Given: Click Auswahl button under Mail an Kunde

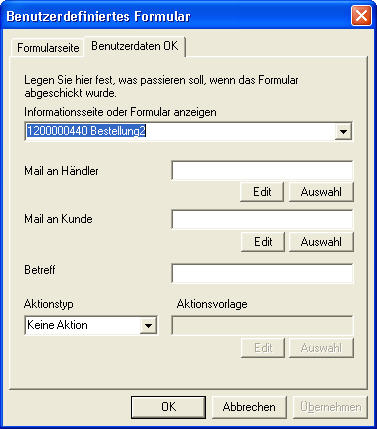Looking at the screenshot, I should [x=321, y=242].
